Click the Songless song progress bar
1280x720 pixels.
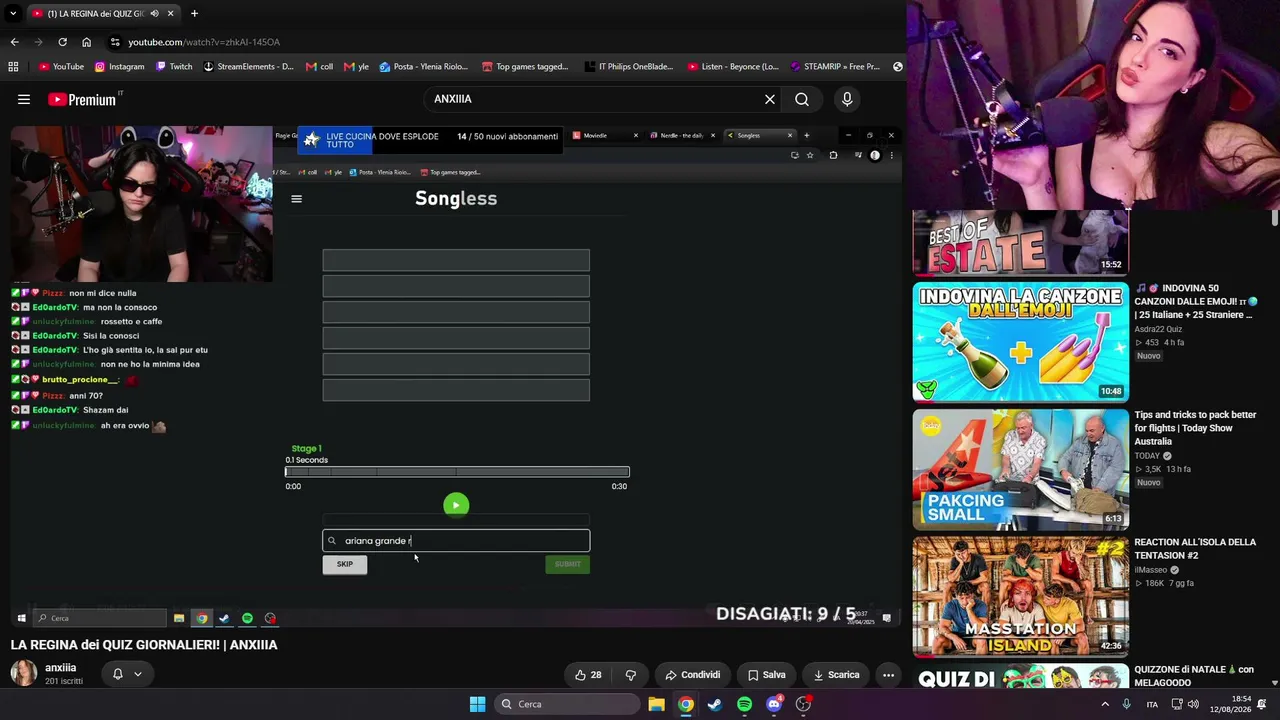tap(457, 472)
